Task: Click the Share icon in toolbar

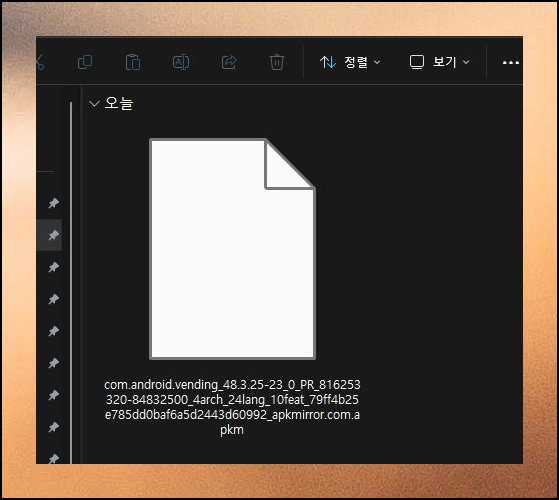Action: [x=229, y=62]
